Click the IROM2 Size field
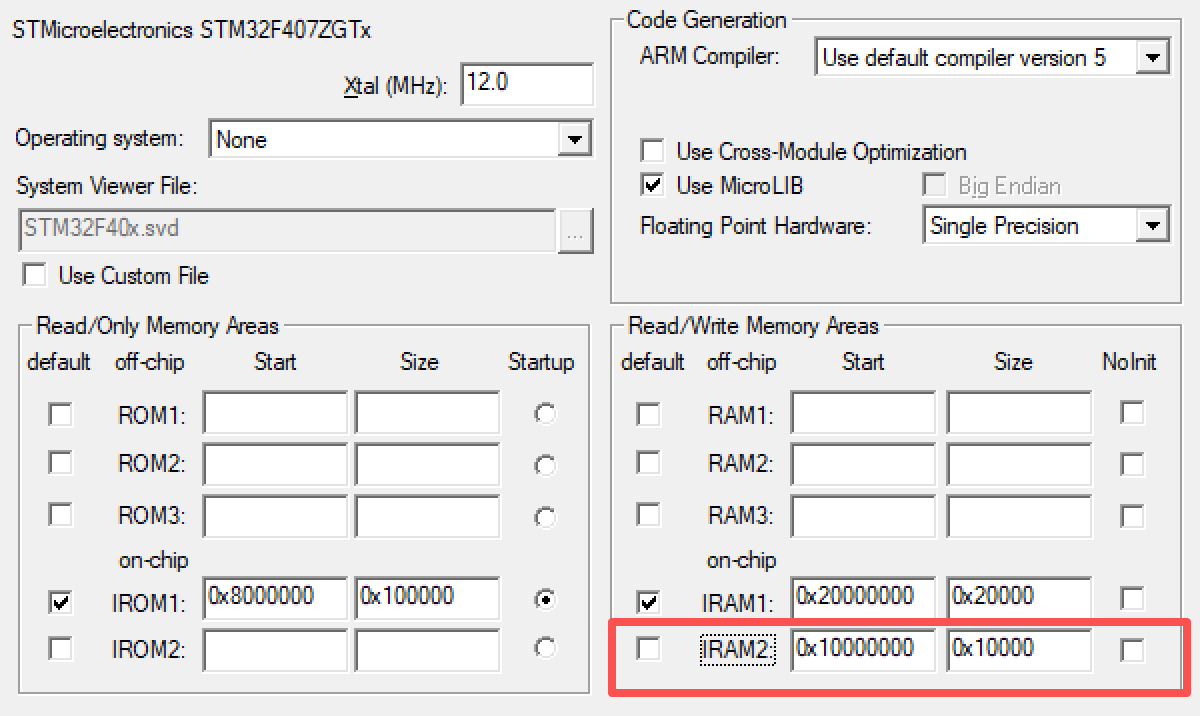The width and height of the screenshot is (1200, 716). (427, 650)
